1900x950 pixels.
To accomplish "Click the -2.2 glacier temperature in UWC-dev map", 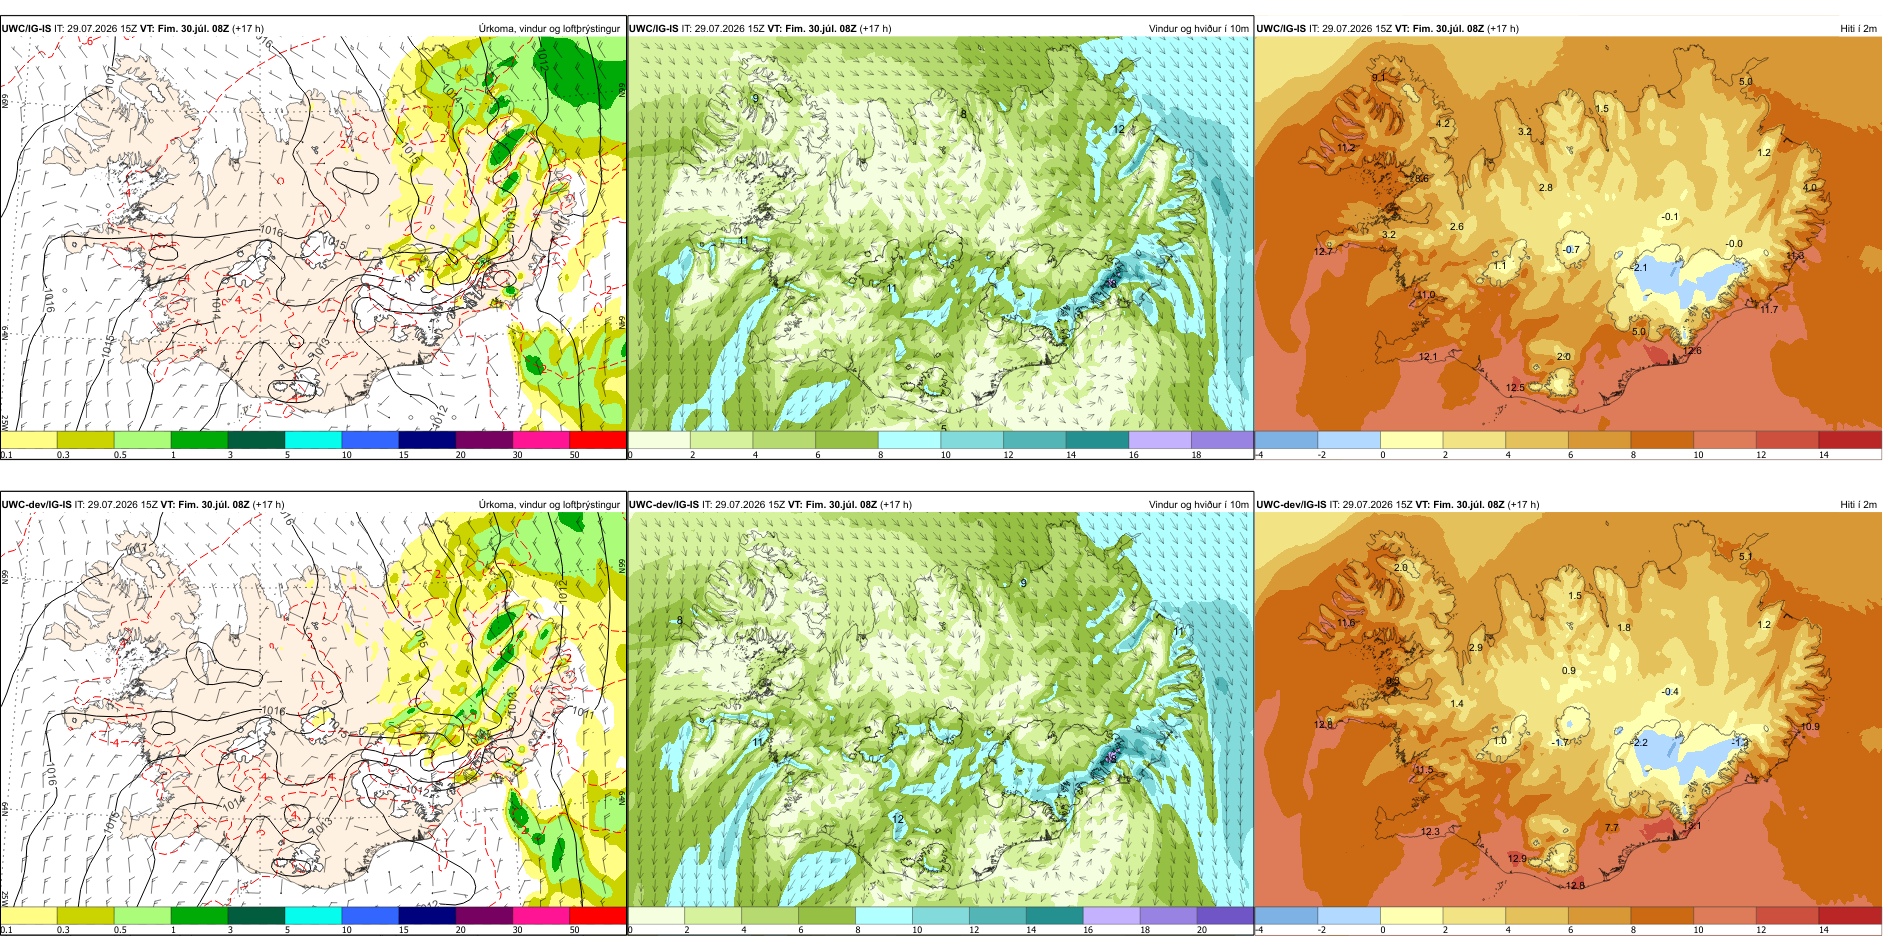I will click(x=1639, y=743).
